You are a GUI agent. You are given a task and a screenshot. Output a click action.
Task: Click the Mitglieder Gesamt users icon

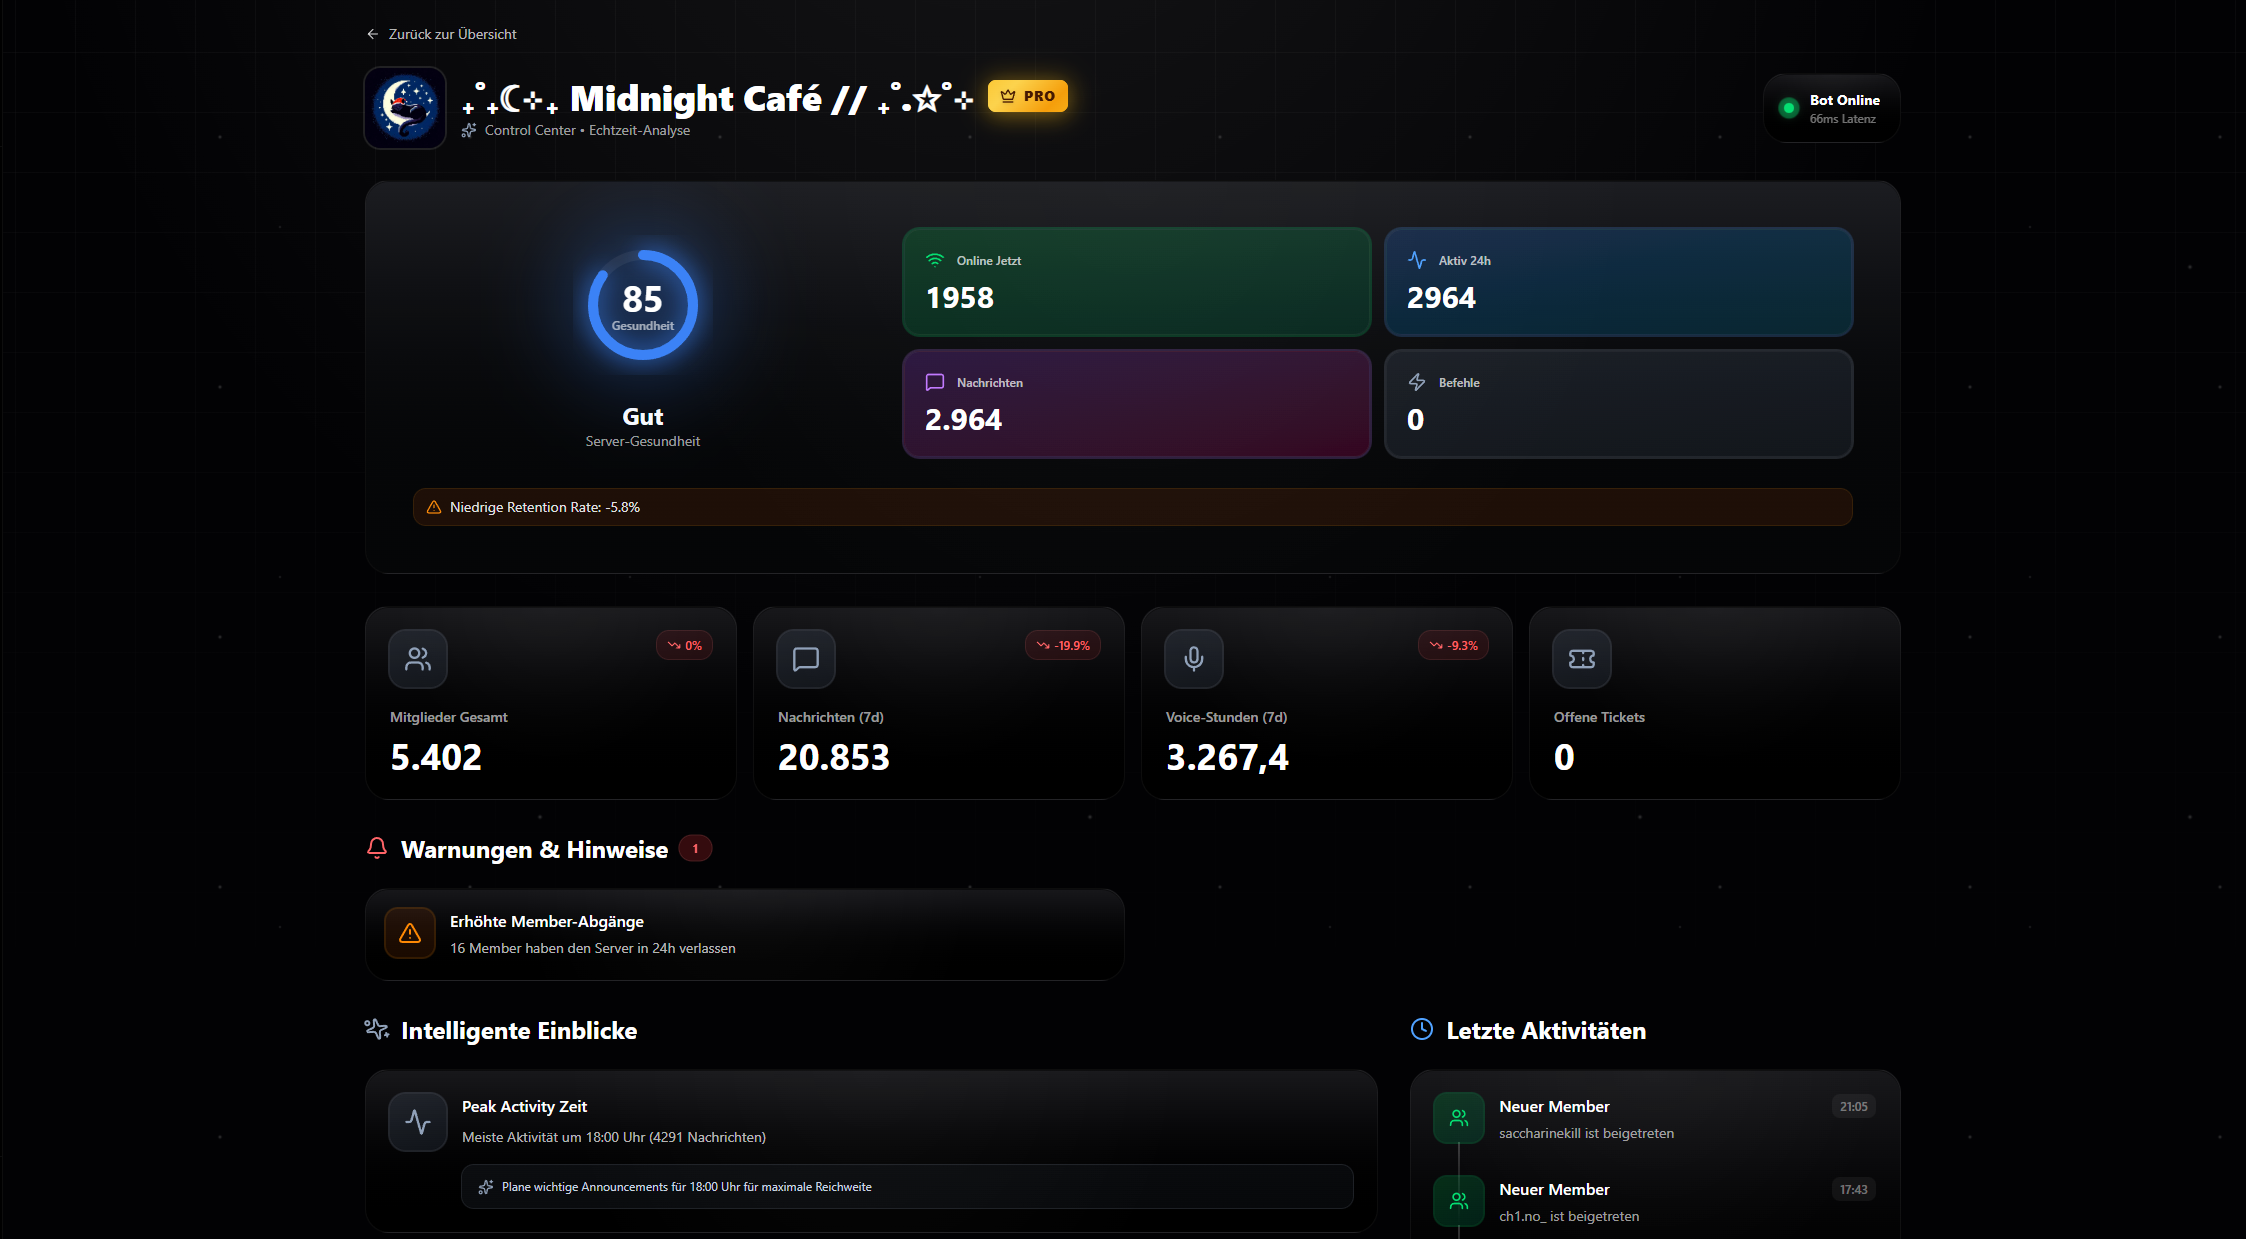click(x=418, y=659)
